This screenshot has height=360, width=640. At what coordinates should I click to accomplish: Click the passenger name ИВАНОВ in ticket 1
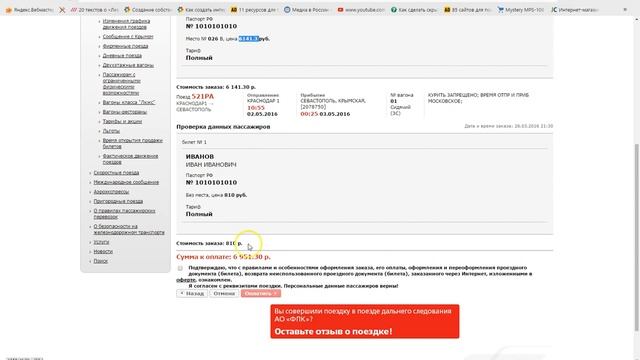click(200, 157)
